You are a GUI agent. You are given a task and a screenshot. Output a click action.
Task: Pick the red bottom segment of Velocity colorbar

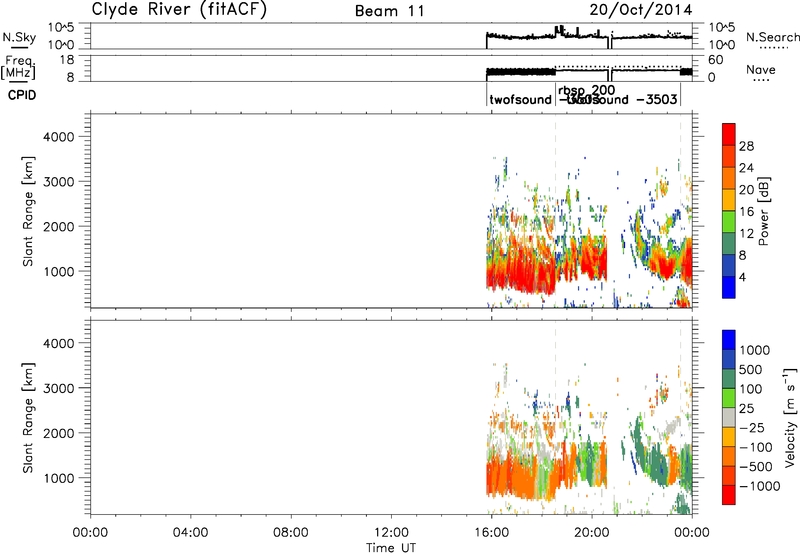pos(729,495)
